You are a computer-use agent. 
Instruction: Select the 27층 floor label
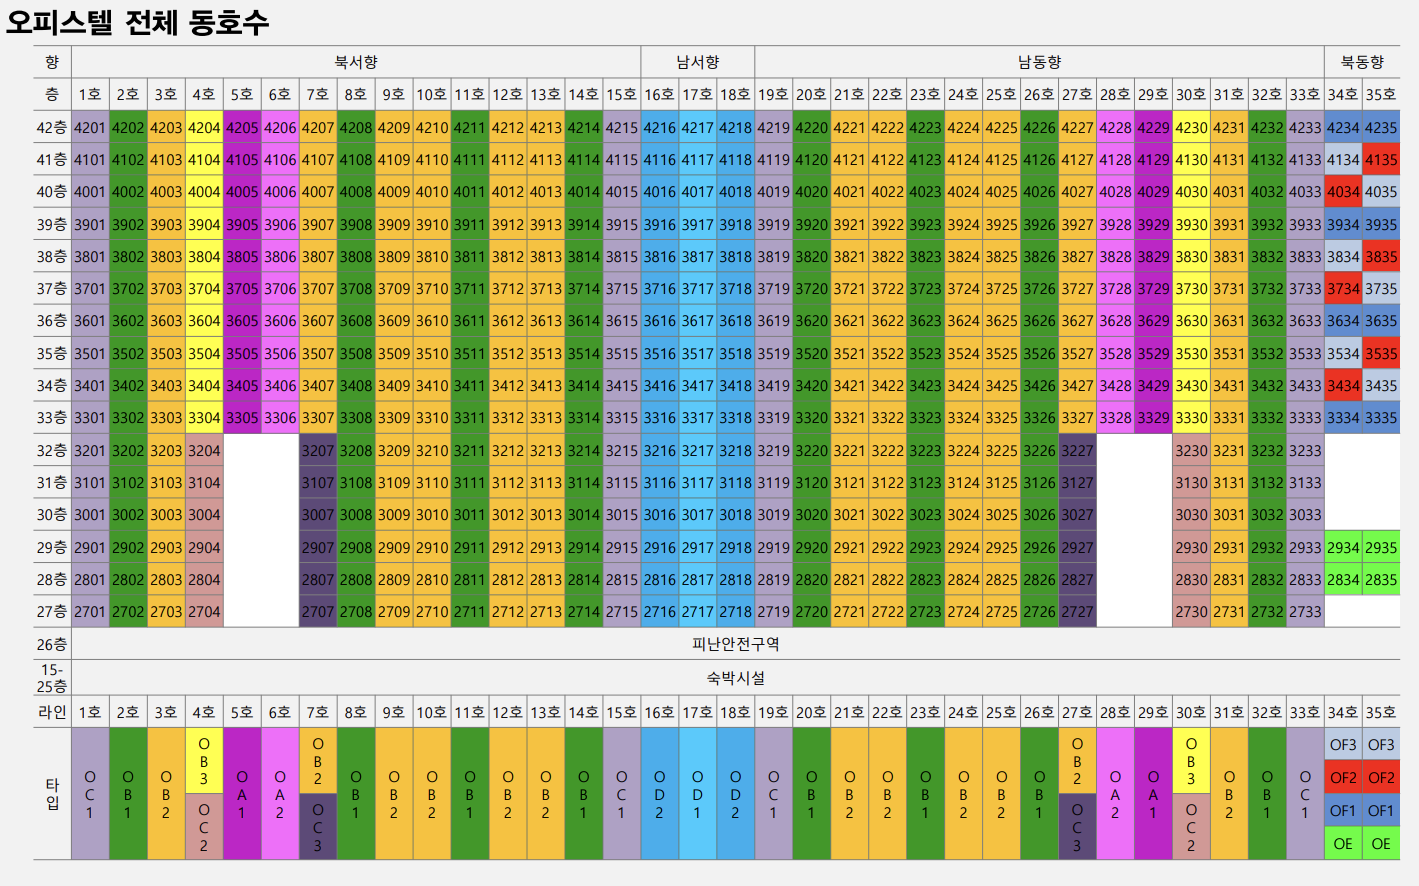coord(52,612)
